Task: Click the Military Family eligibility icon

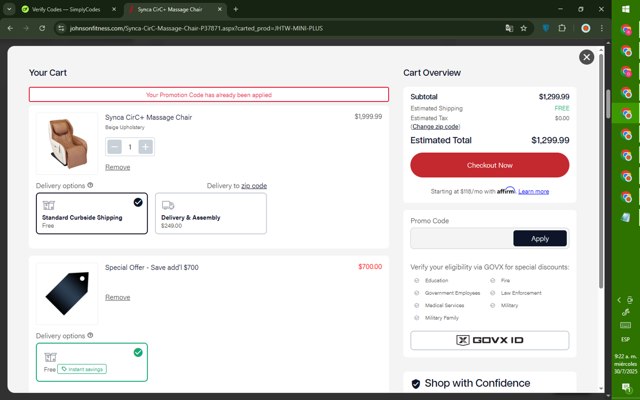Action: tap(417, 318)
